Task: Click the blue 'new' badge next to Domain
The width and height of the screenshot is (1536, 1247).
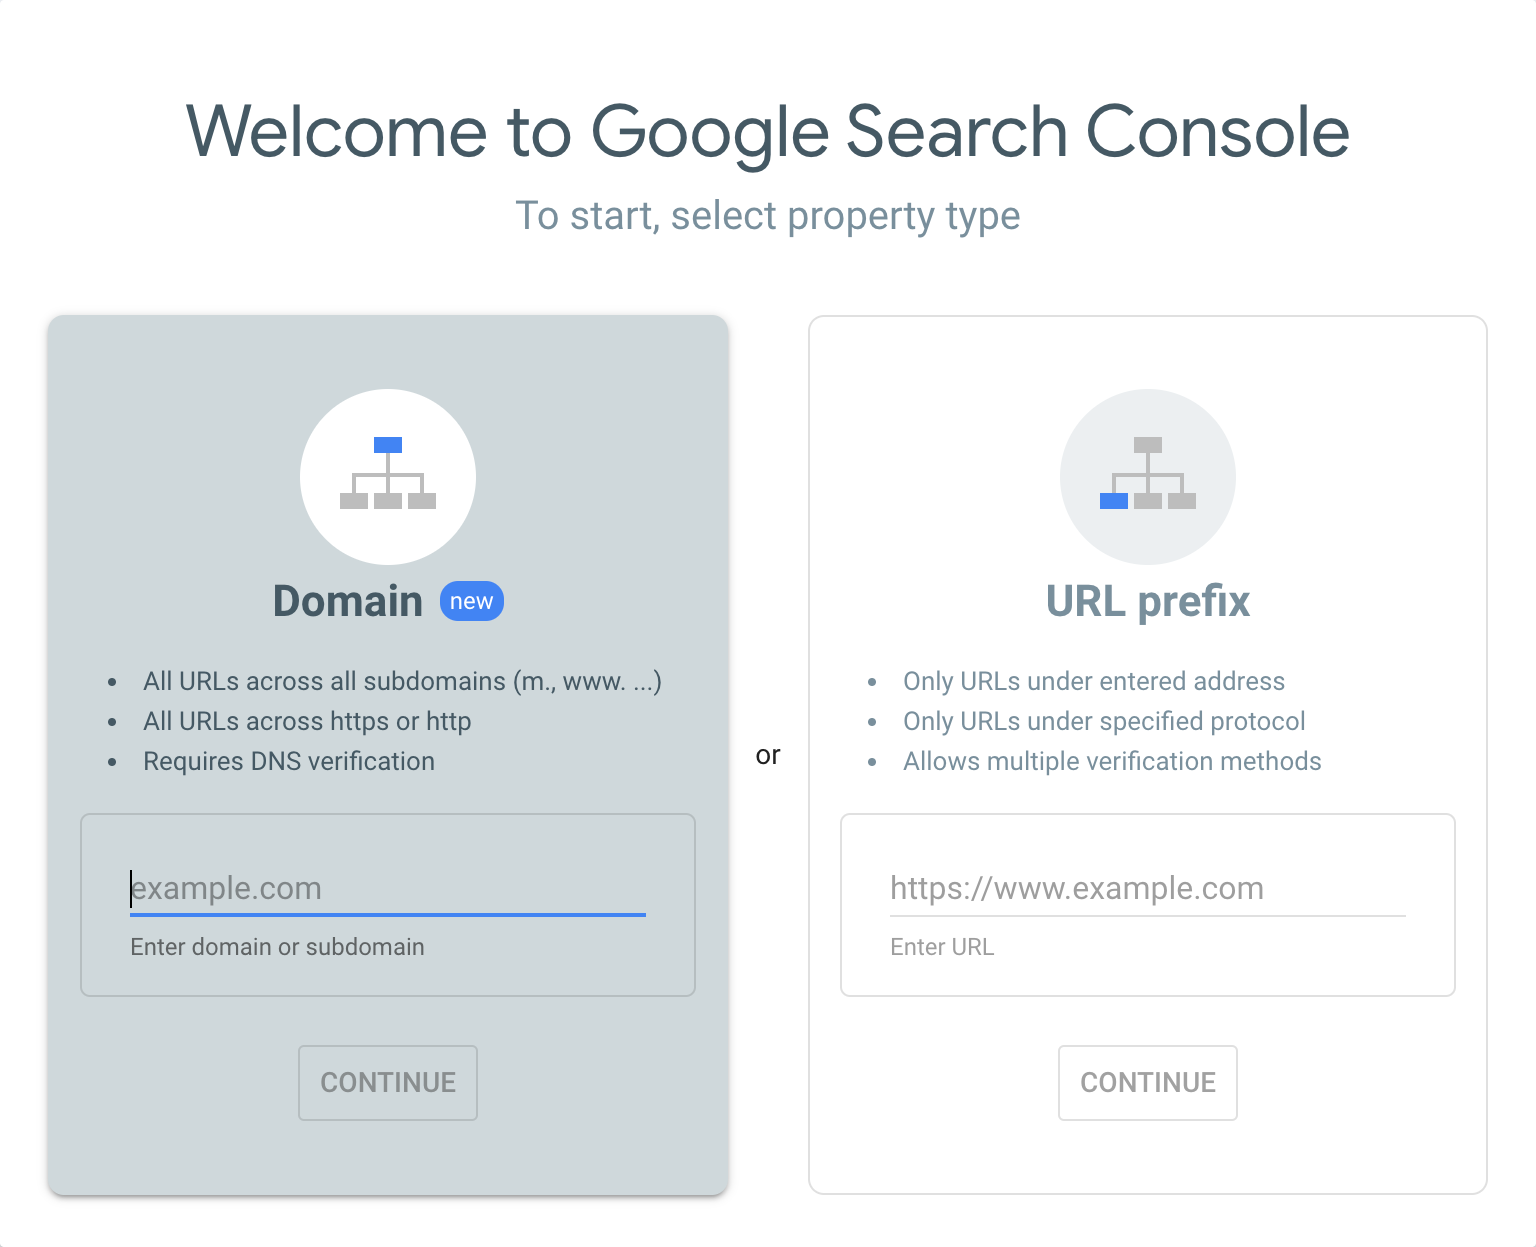Action: click(471, 601)
